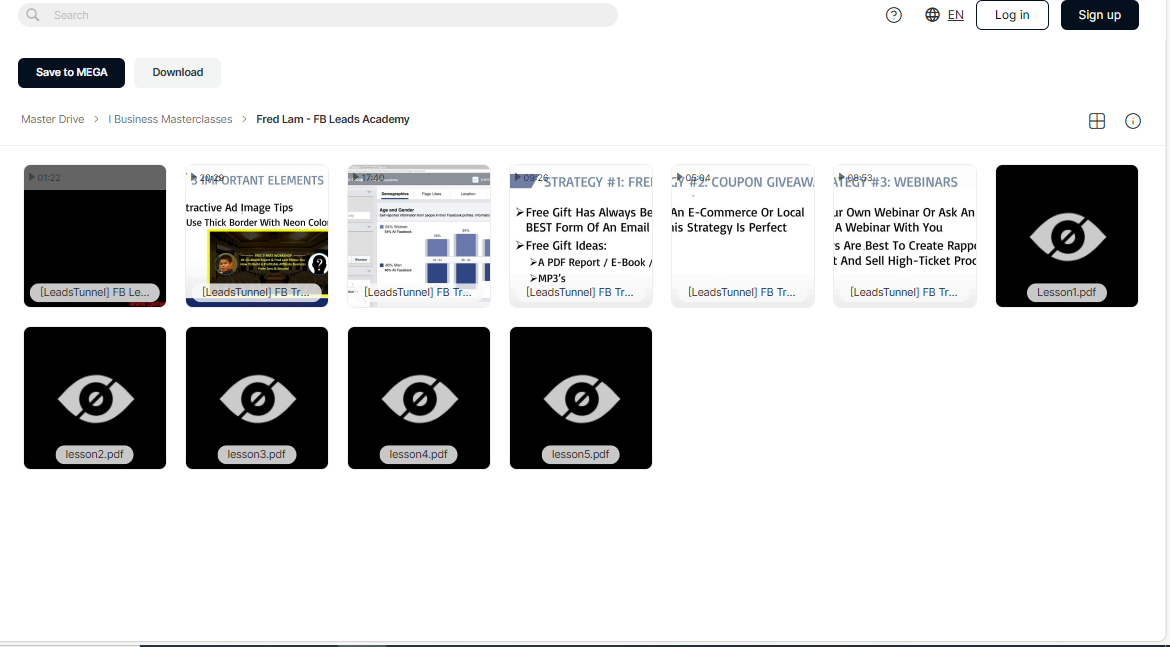Open the 17:40 demographics video thumbnail

[419, 236]
